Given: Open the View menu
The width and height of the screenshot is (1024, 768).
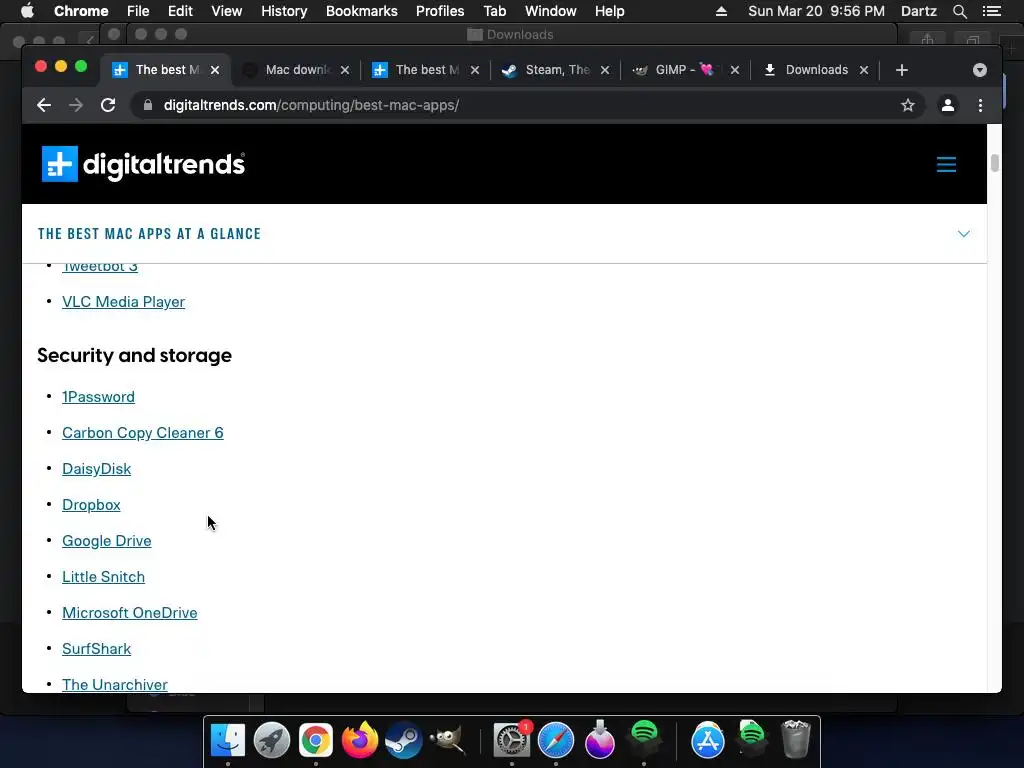Looking at the screenshot, I should click(x=227, y=11).
